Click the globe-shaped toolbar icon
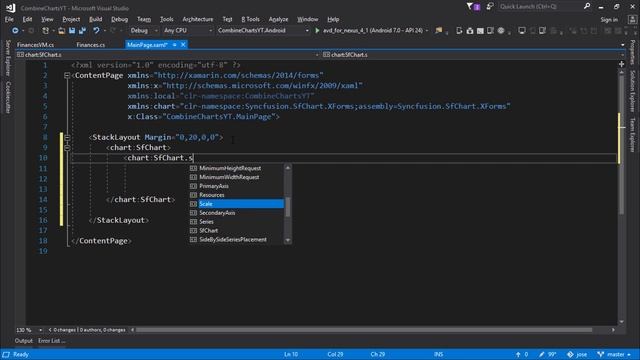This screenshot has height=360, width=640. pos(501,31)
